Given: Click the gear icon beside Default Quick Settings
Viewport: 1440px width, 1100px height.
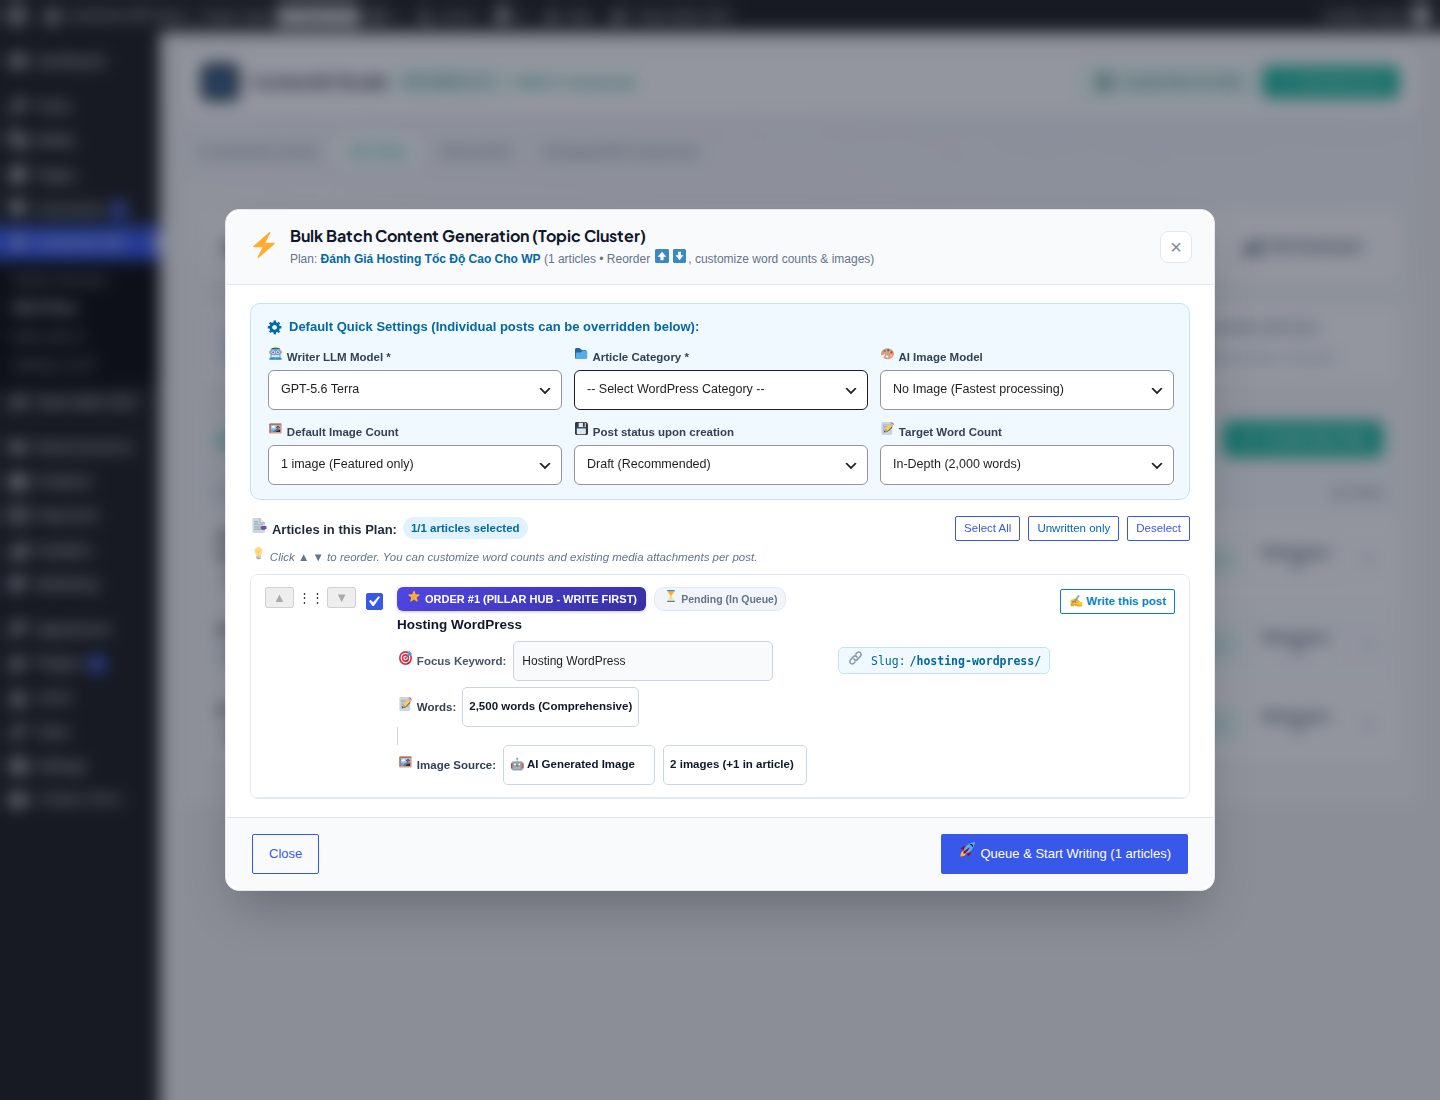Looking at the screenshot, I should coord(275,327).
